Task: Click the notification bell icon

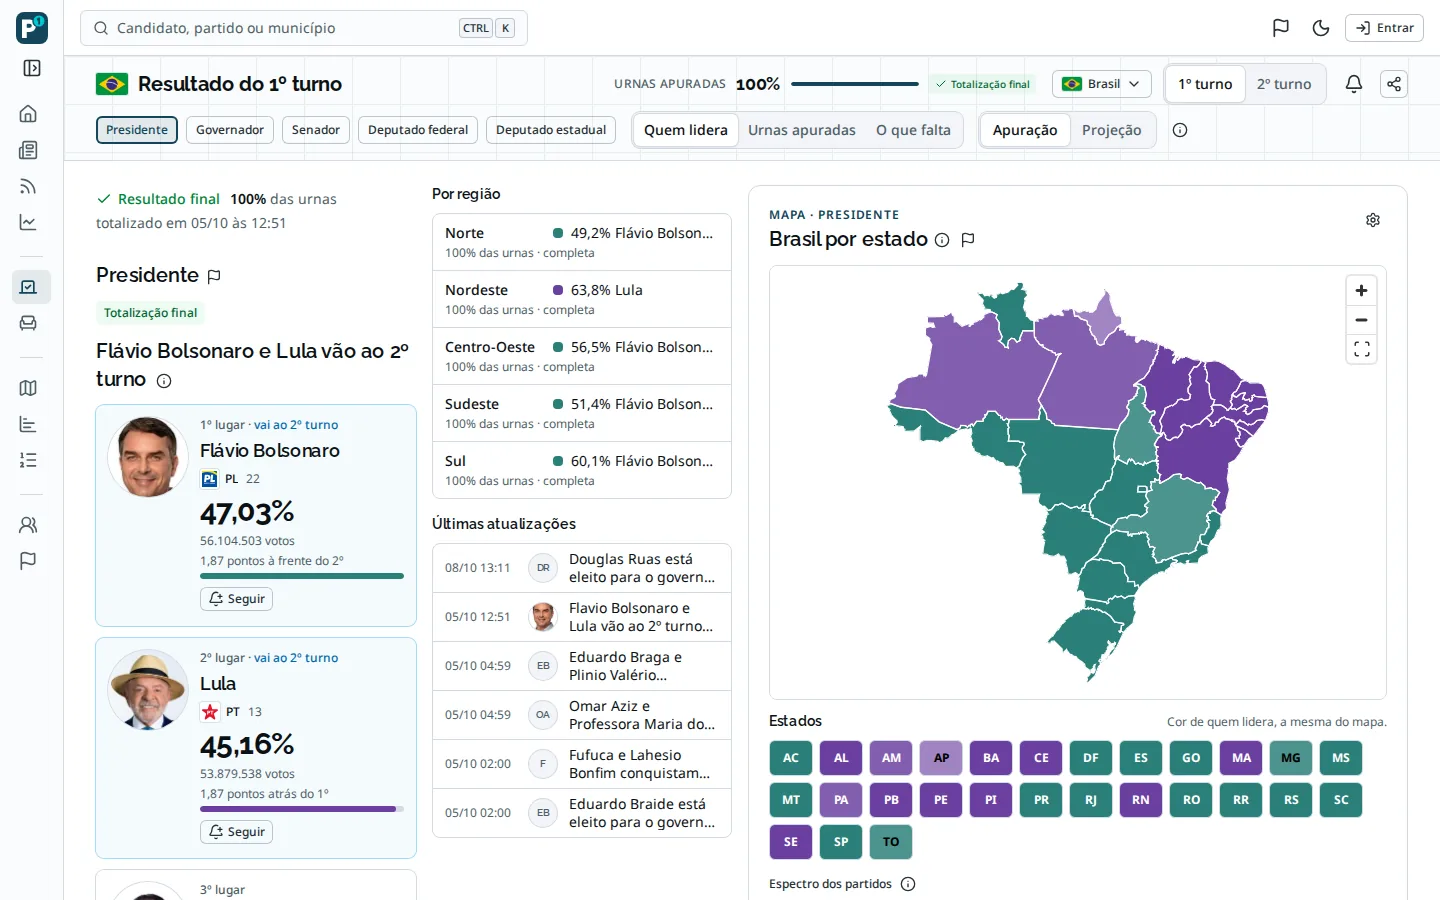Action: [1354, 84]
